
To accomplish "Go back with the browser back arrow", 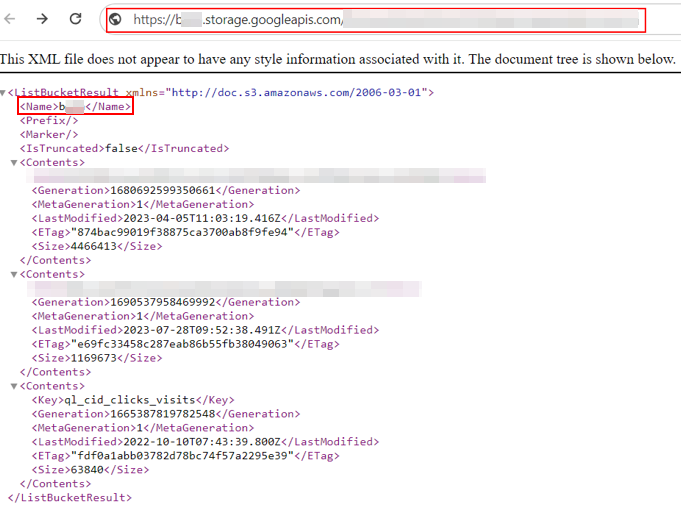I will pos(10,19).
